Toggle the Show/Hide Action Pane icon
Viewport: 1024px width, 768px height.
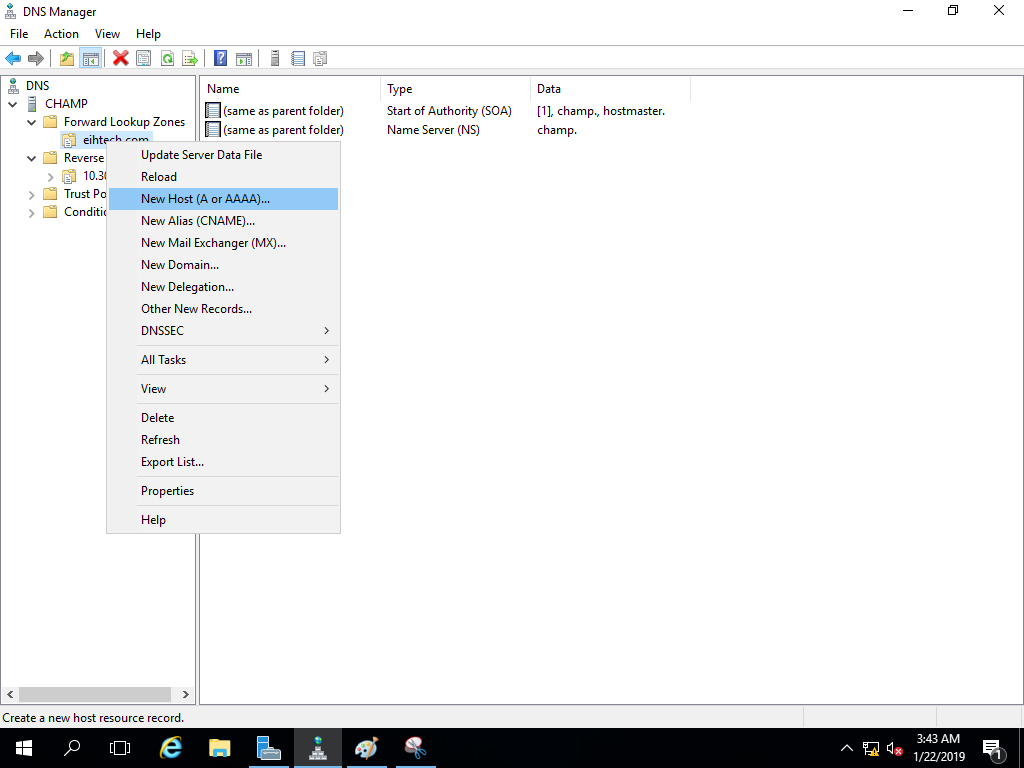tap(244, 59)
